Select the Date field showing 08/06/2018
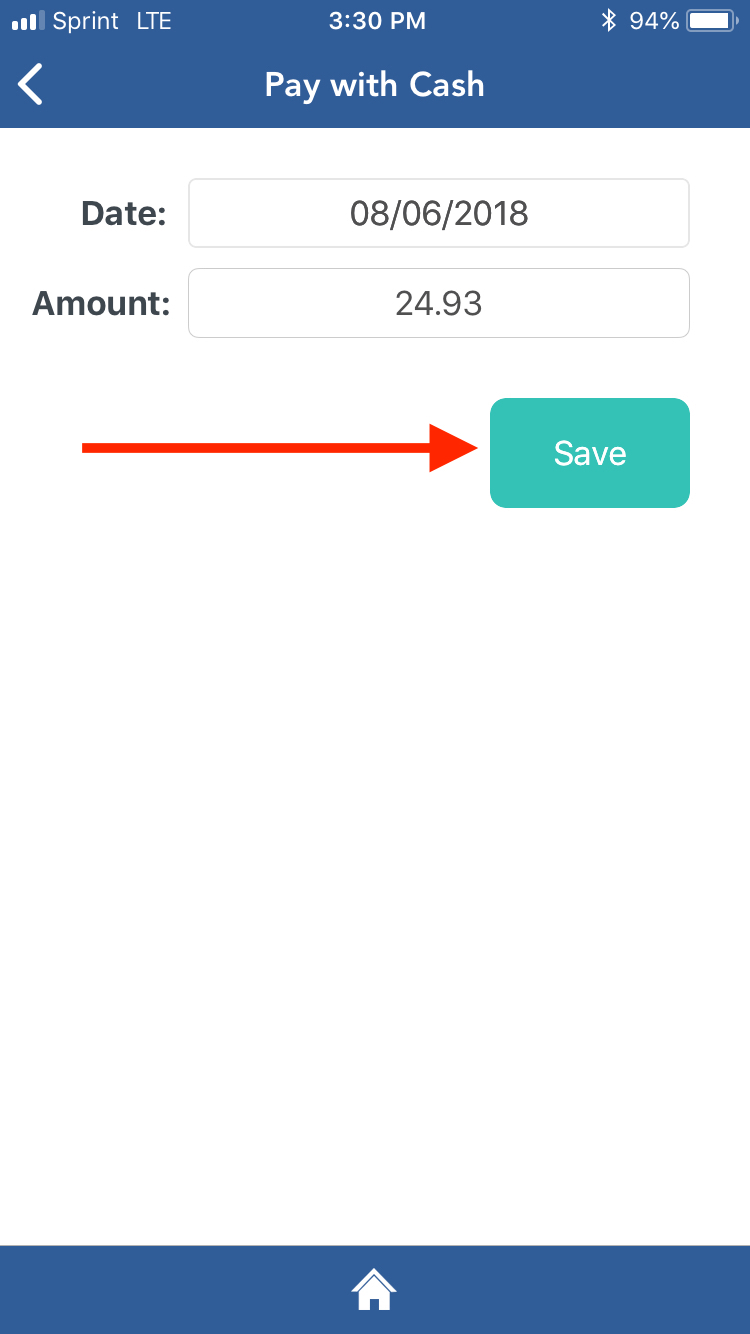Image resolution: width=750 pixels, height=1334 pixels. [439, 213]
